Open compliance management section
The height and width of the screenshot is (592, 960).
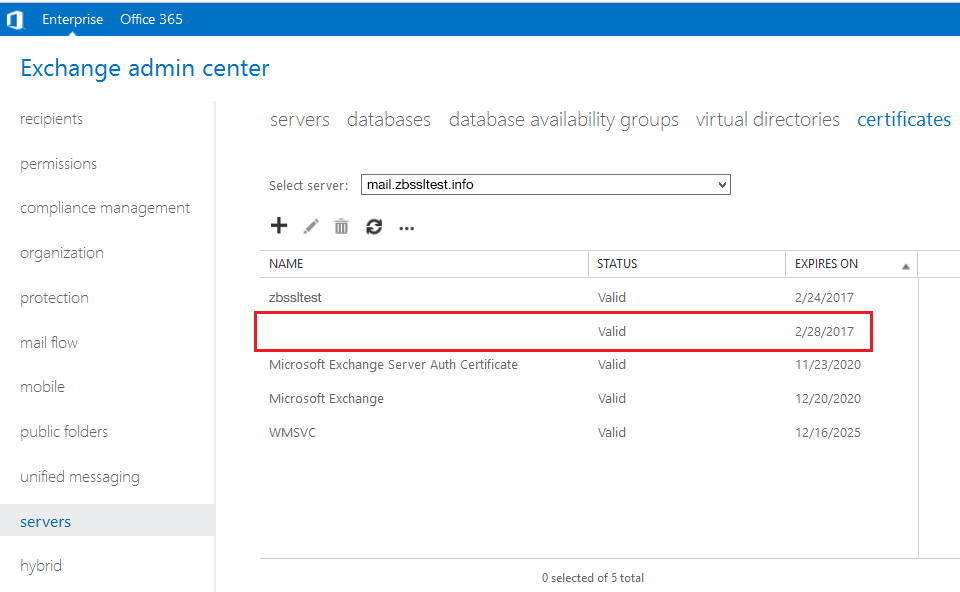(x=105, y=208)
